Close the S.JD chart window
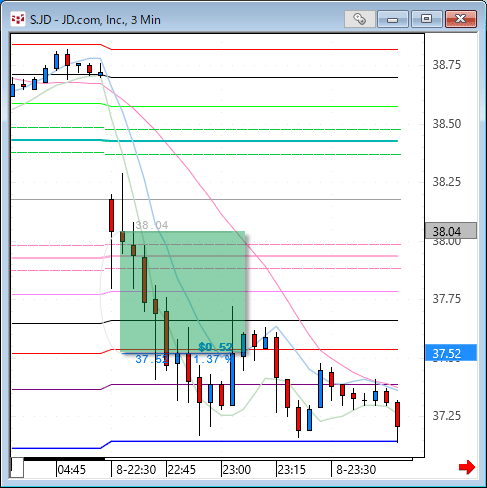 coord(461,19)
